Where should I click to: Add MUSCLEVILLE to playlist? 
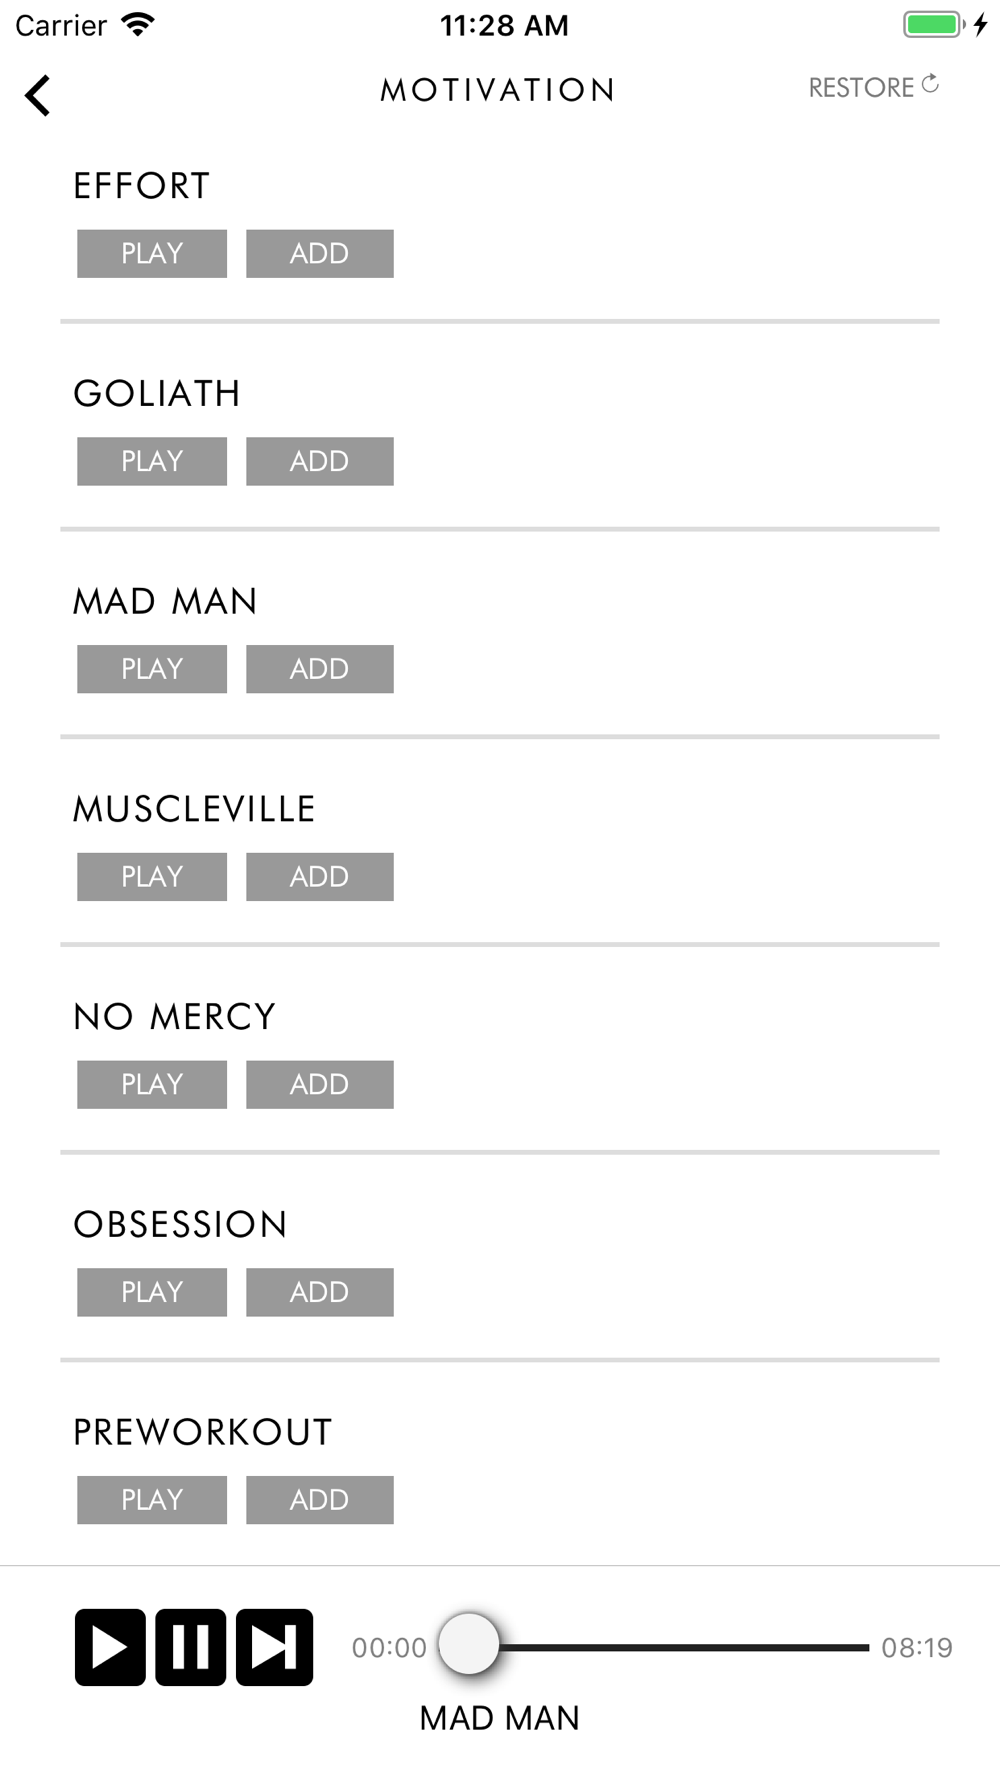pos(320,877)
